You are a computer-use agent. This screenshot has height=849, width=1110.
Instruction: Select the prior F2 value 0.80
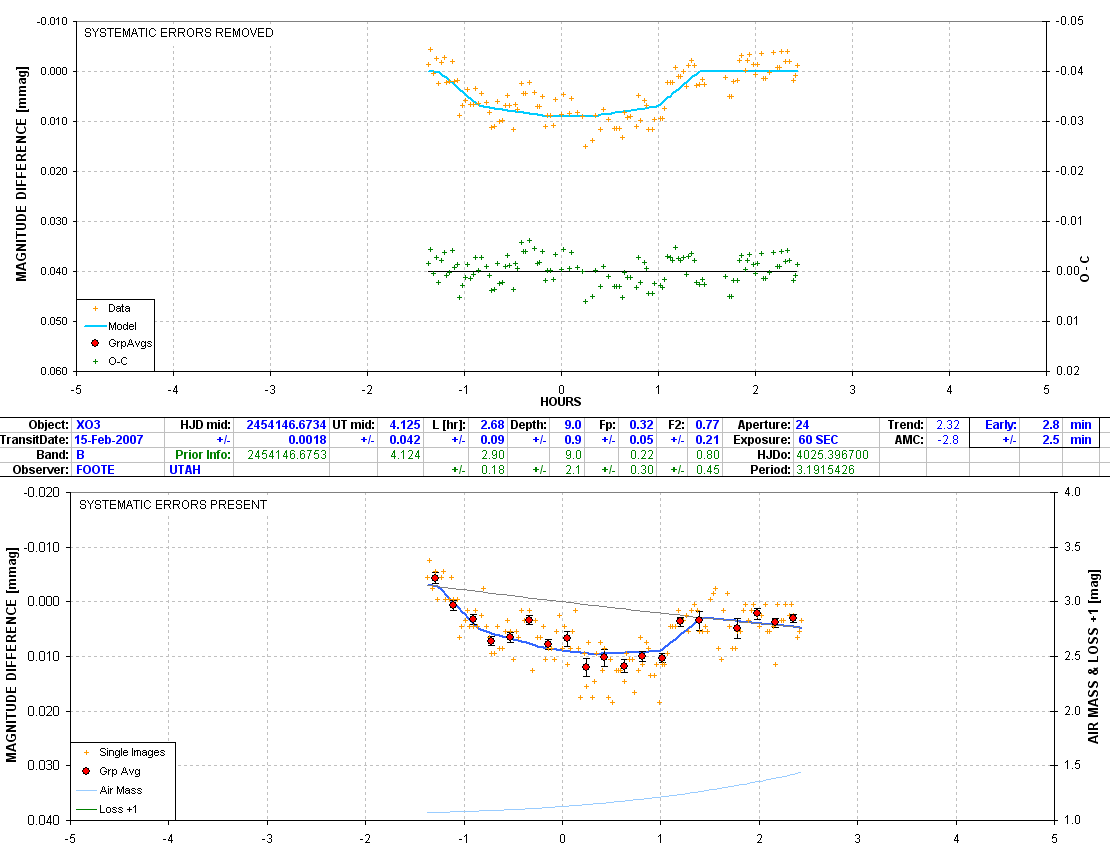(708, 455)
